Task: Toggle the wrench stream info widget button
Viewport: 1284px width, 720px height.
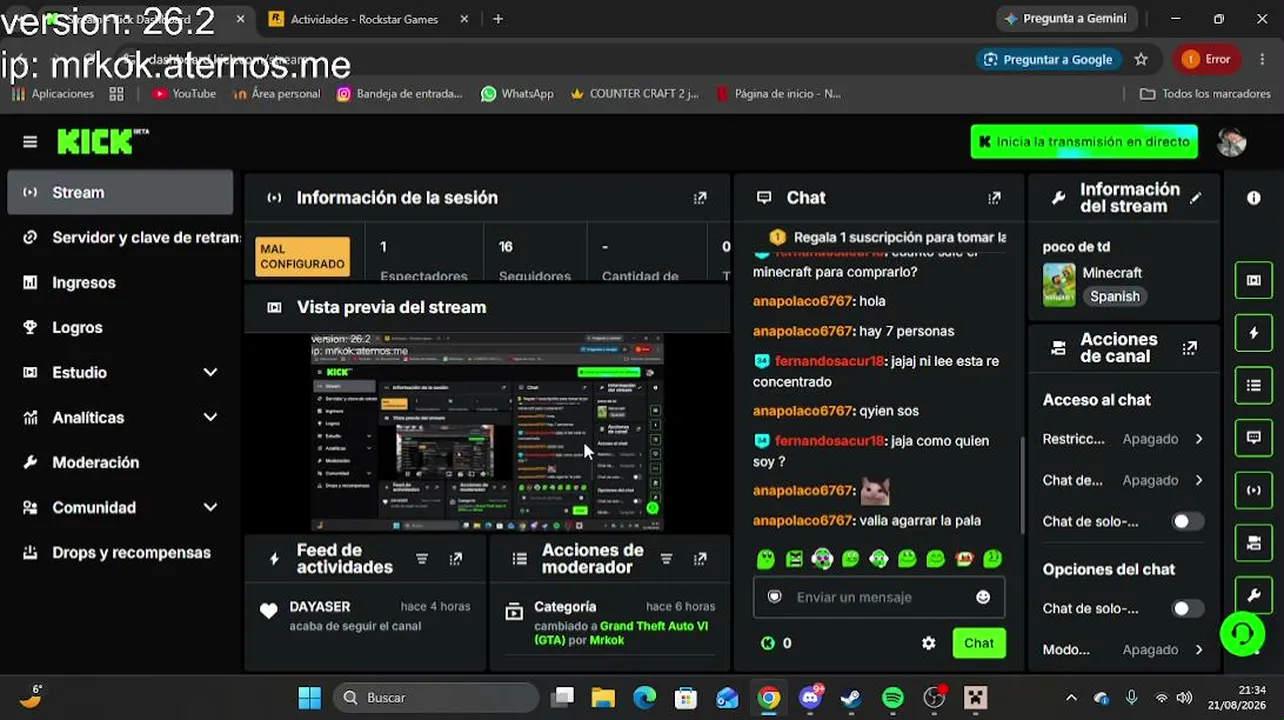Action: tap(1253, 595)
